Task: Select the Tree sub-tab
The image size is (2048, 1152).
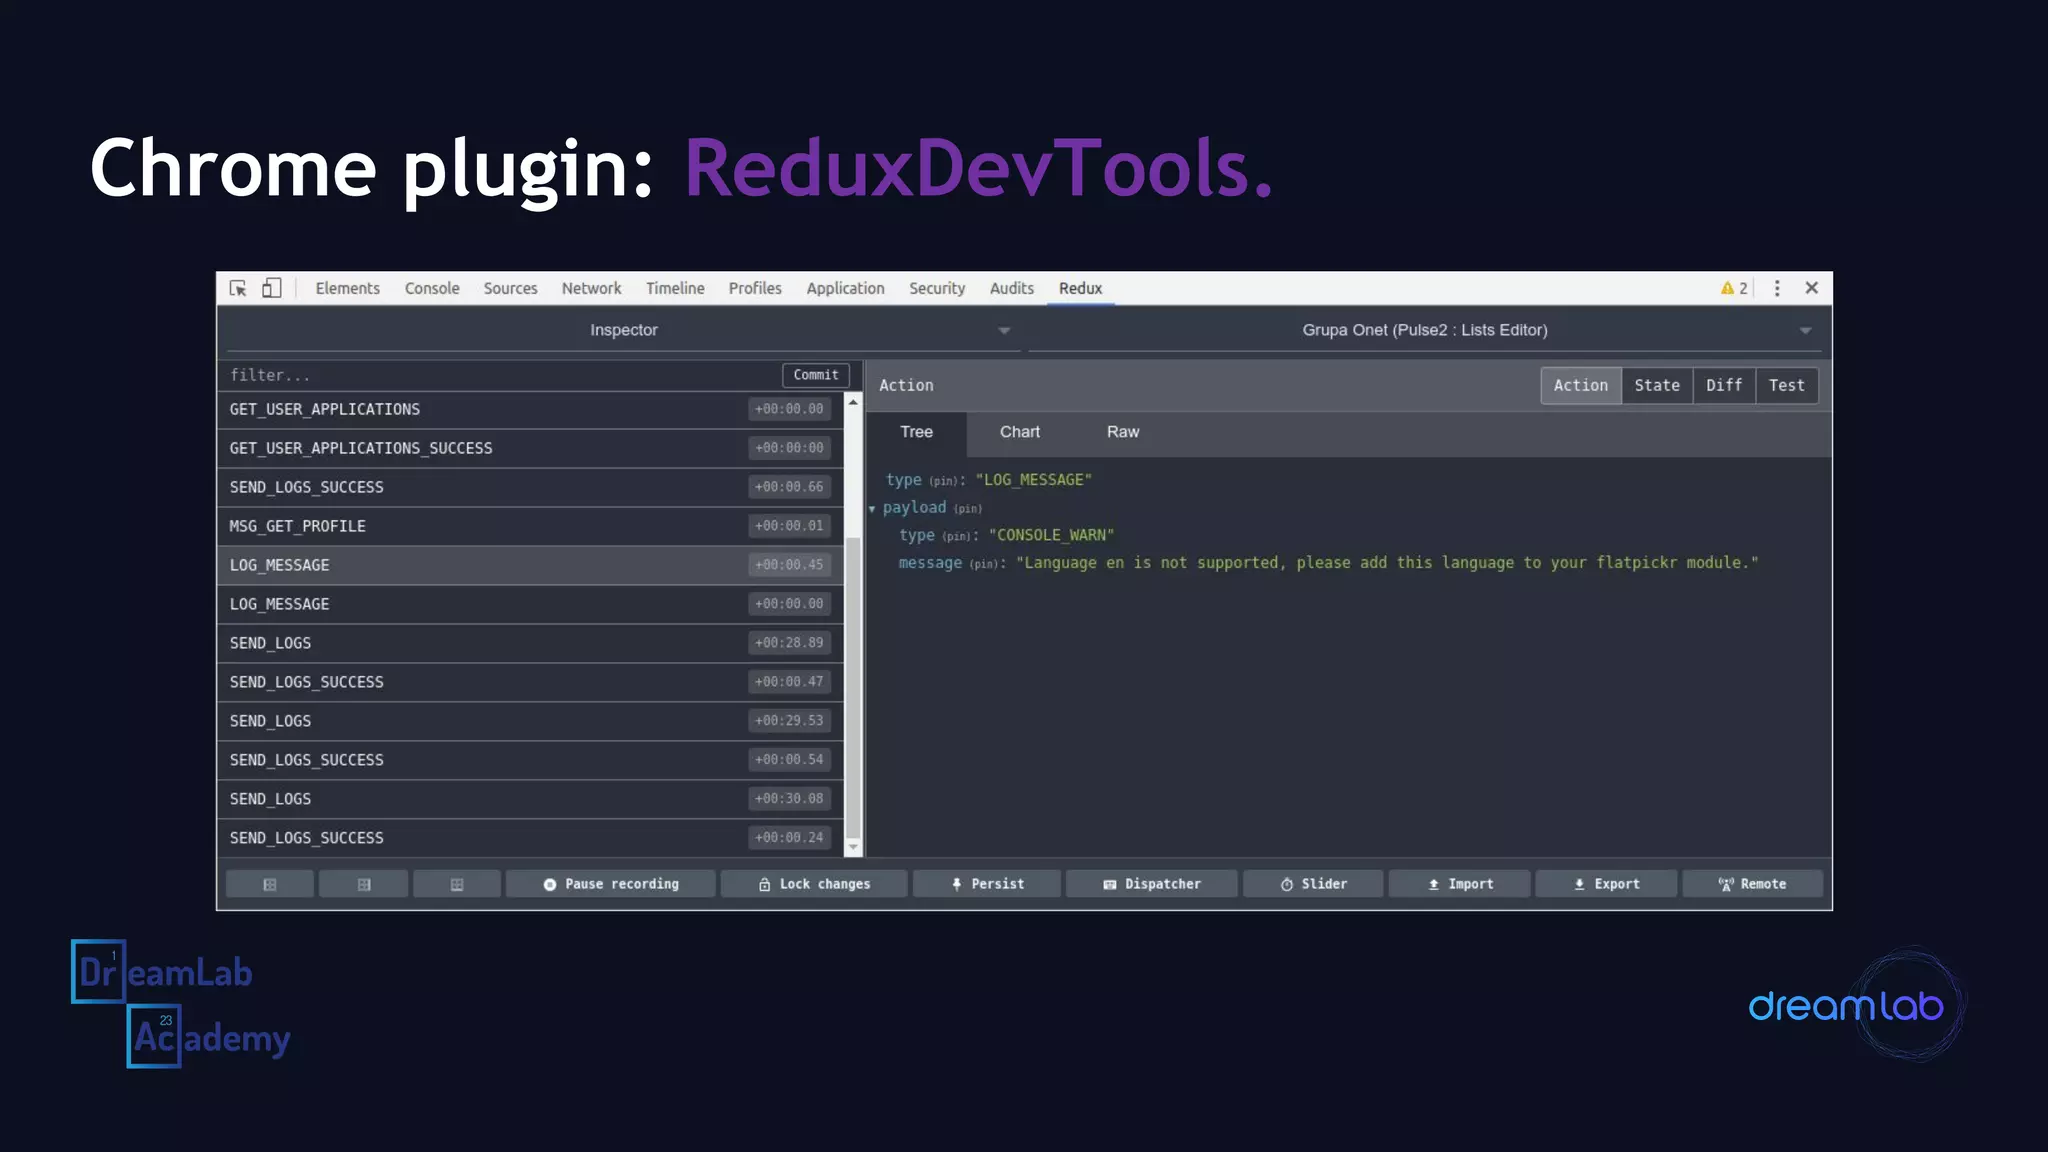Action: (916, 432)
